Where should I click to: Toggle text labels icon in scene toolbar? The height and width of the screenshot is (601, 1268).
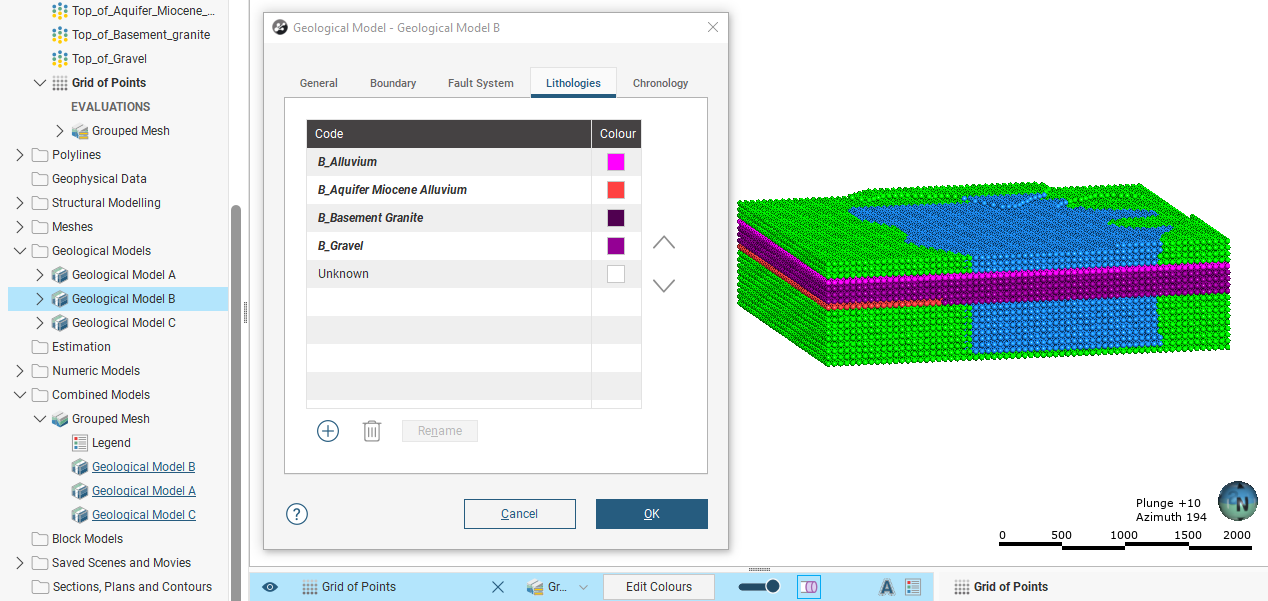(x=886, y=587)
